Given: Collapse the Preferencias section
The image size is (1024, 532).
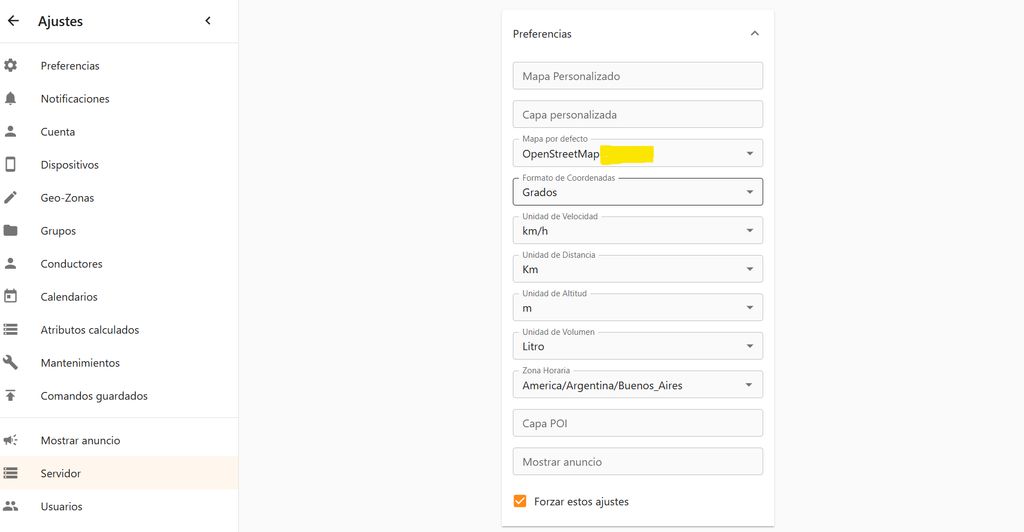Looking at the screenshot, I should [x=754, y=34].
